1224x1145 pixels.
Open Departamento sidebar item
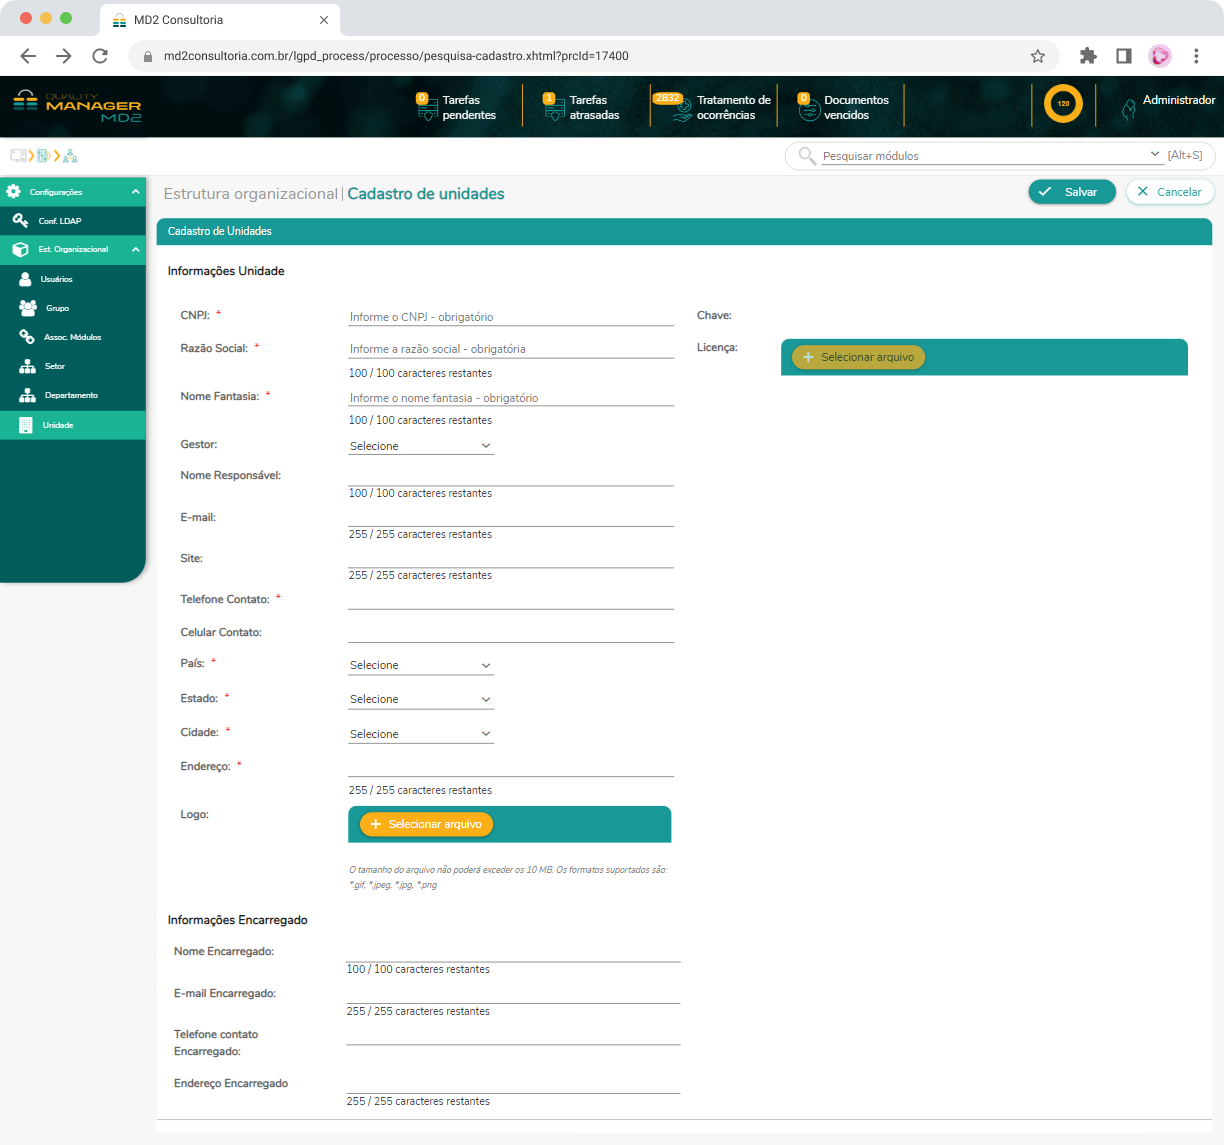[70, 395]
